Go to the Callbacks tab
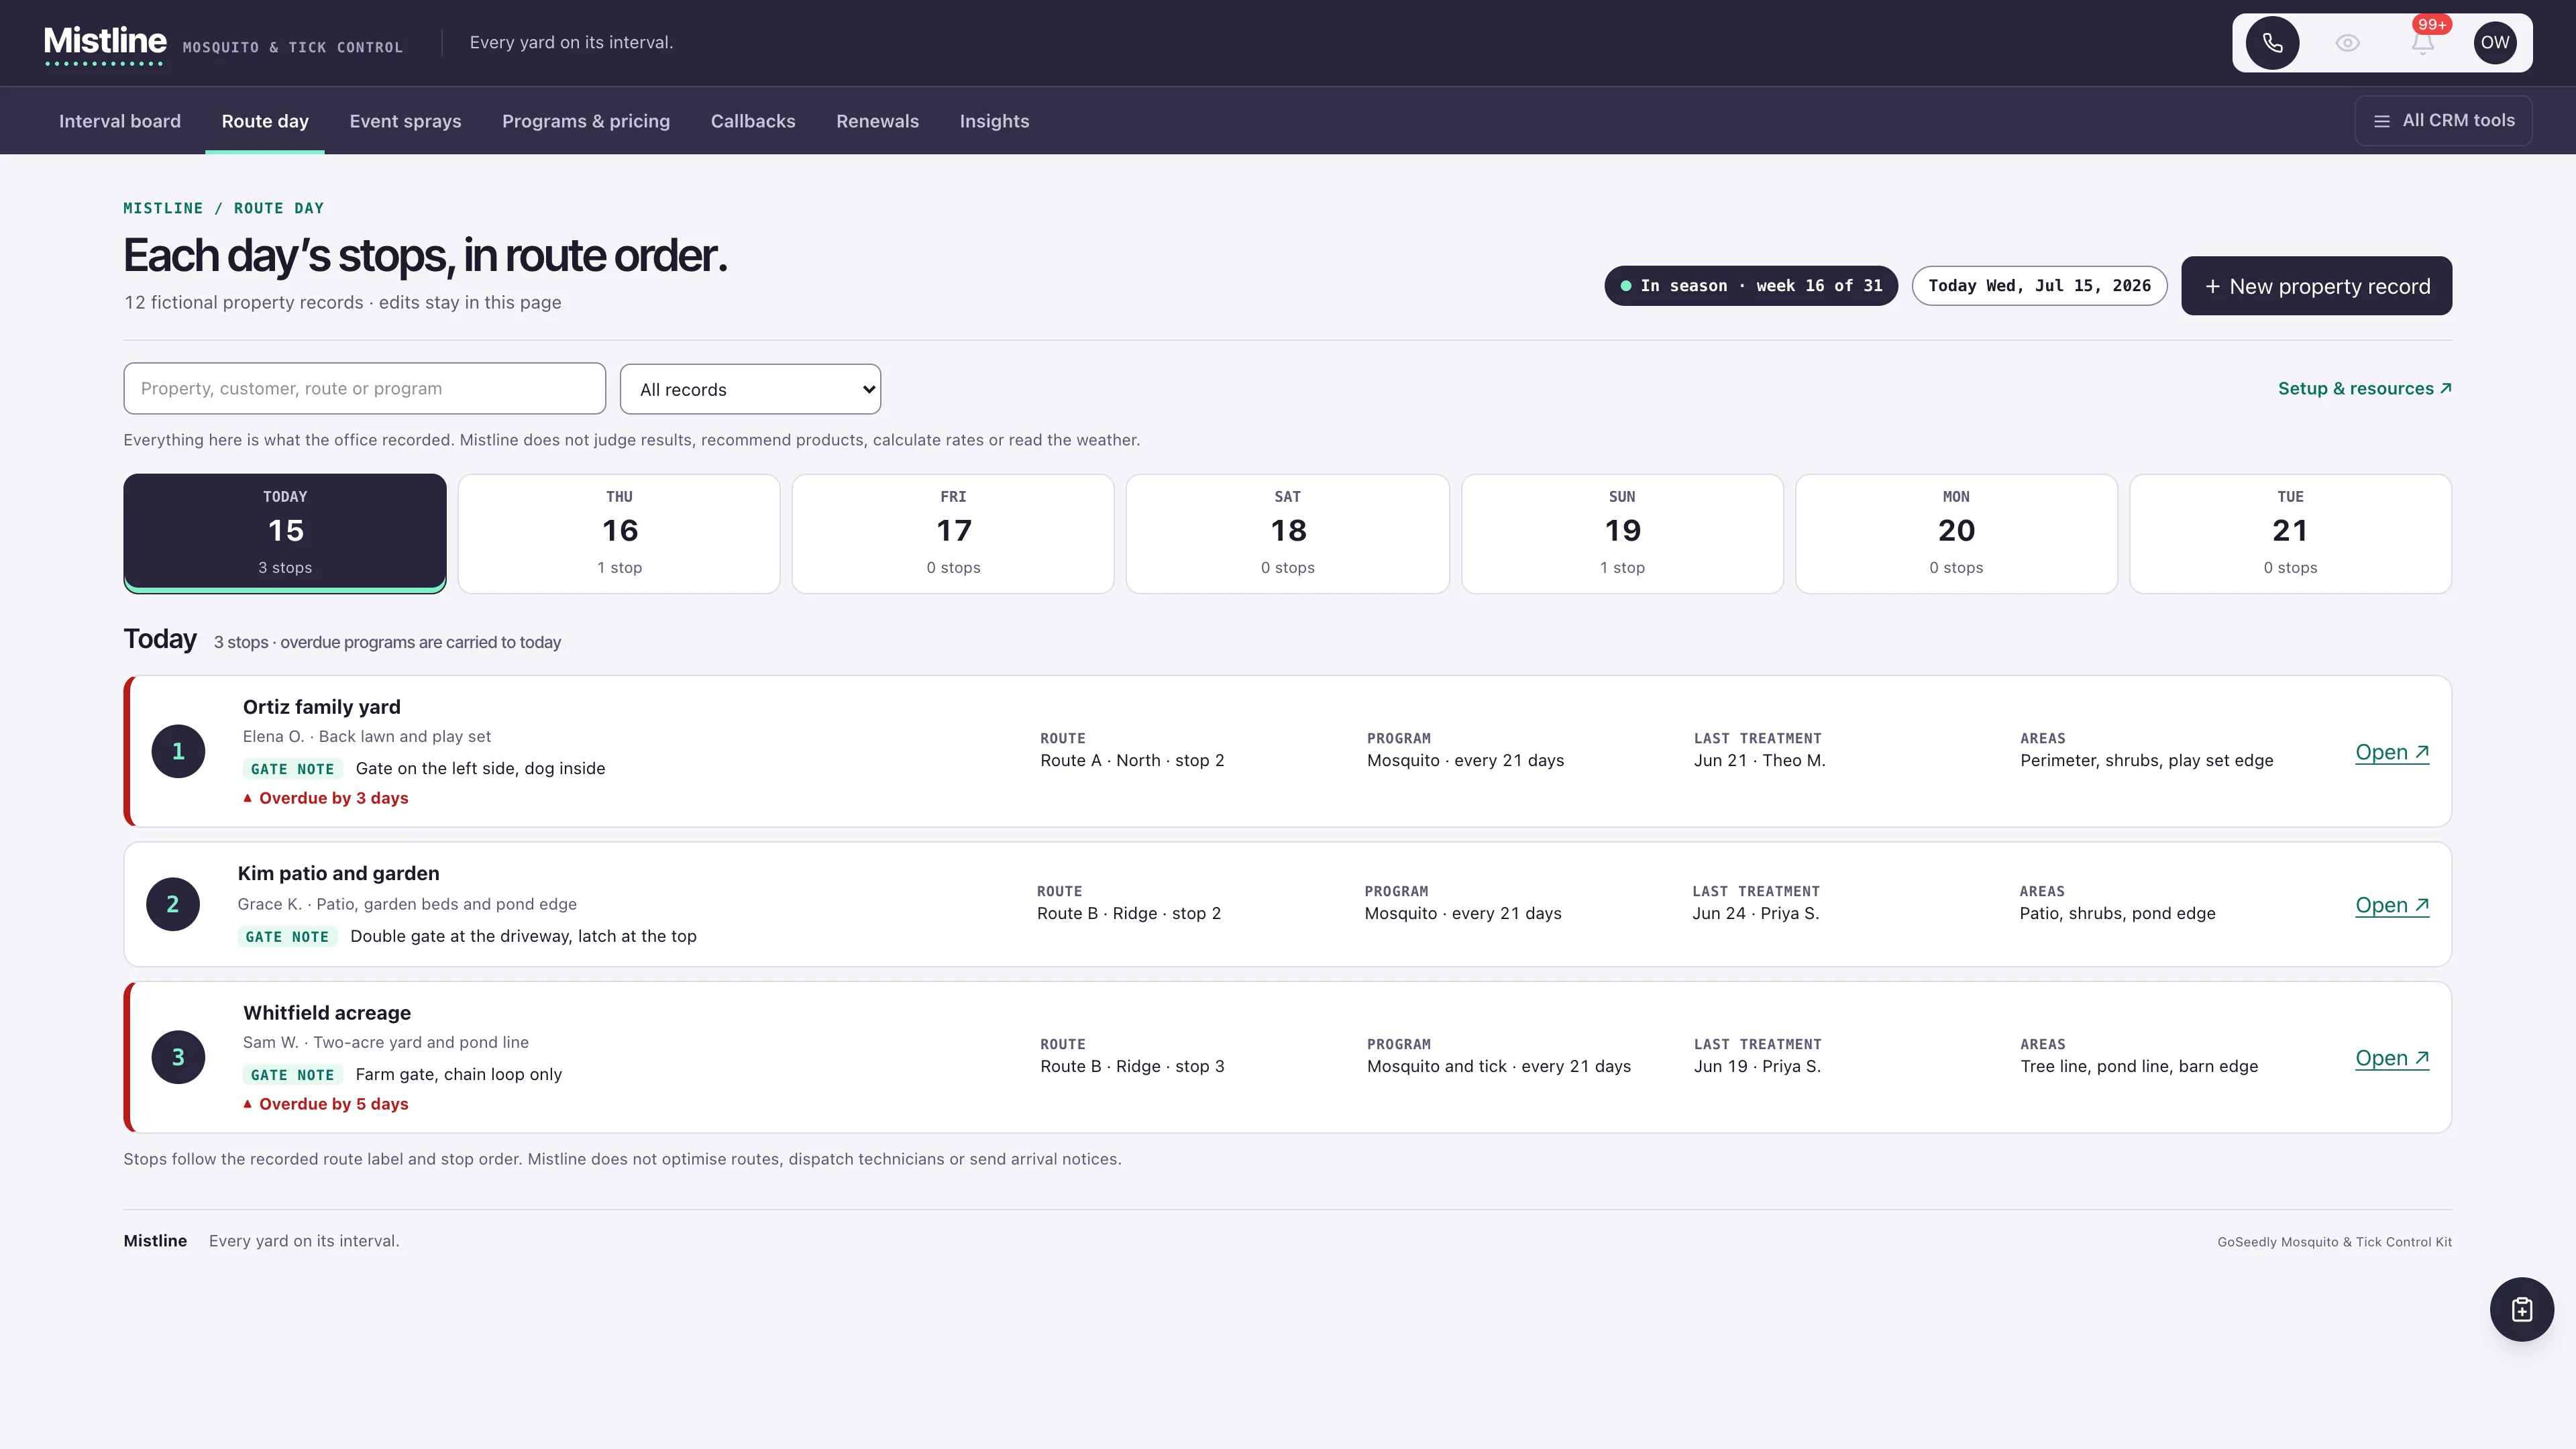Image resolution: width=2576 pixels, height=1449 pixels. click(x=753, y=121)
